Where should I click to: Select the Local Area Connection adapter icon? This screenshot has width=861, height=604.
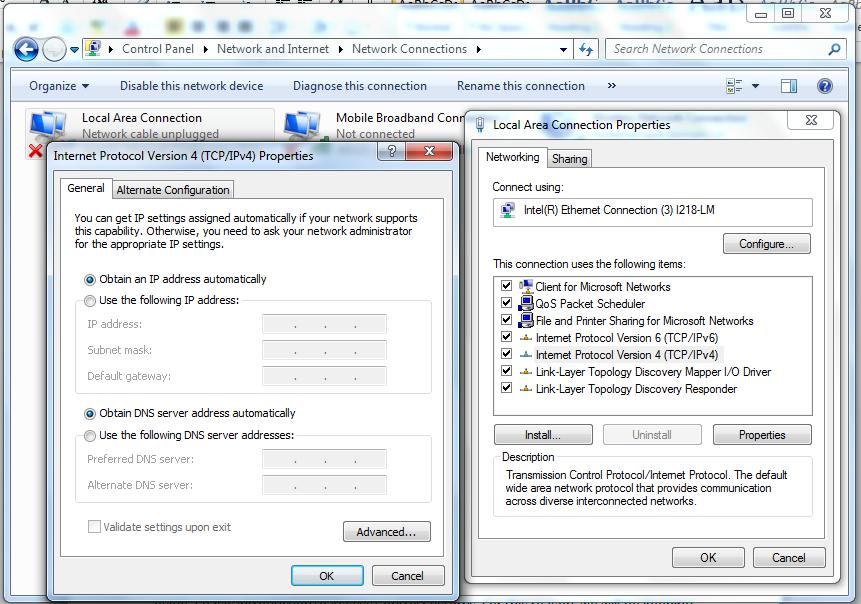coord(48,125)
